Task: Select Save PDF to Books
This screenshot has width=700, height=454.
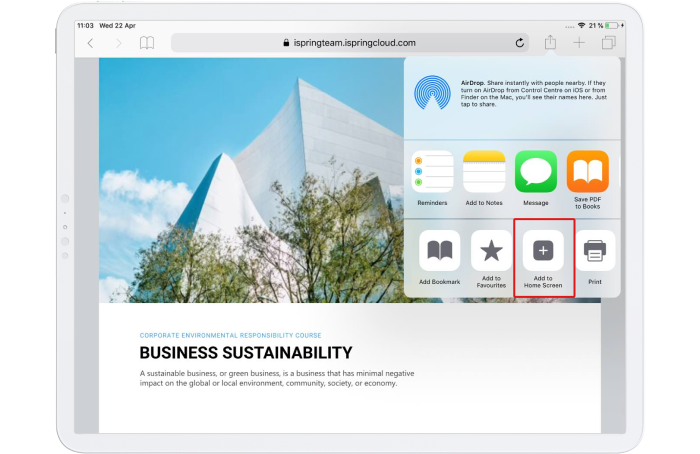Action: pyautogui.click(x=588, y=172)
